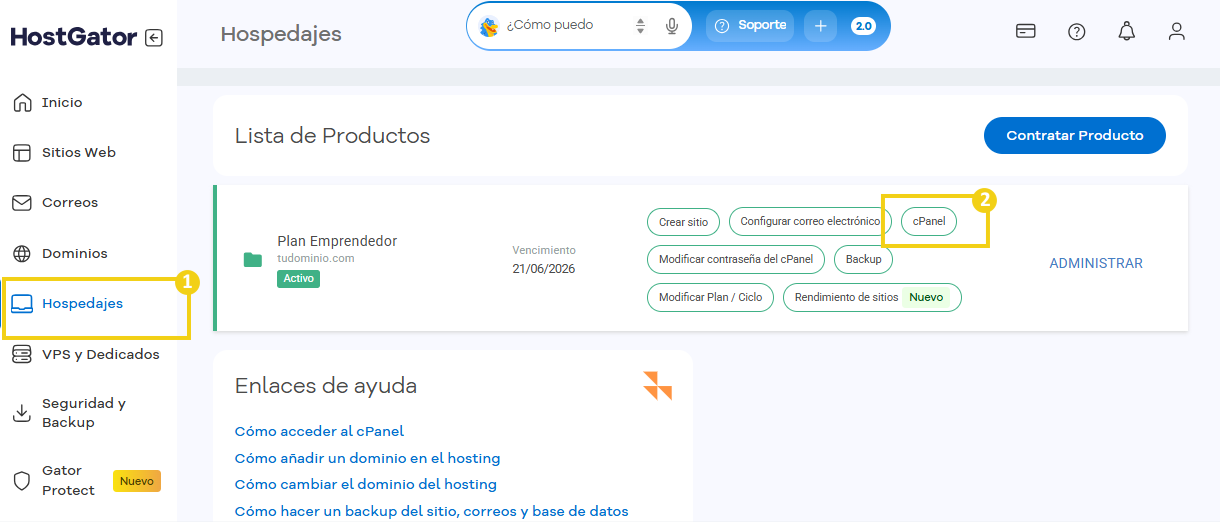Click the assistant mascot icon in search bar

click(489, 26)
